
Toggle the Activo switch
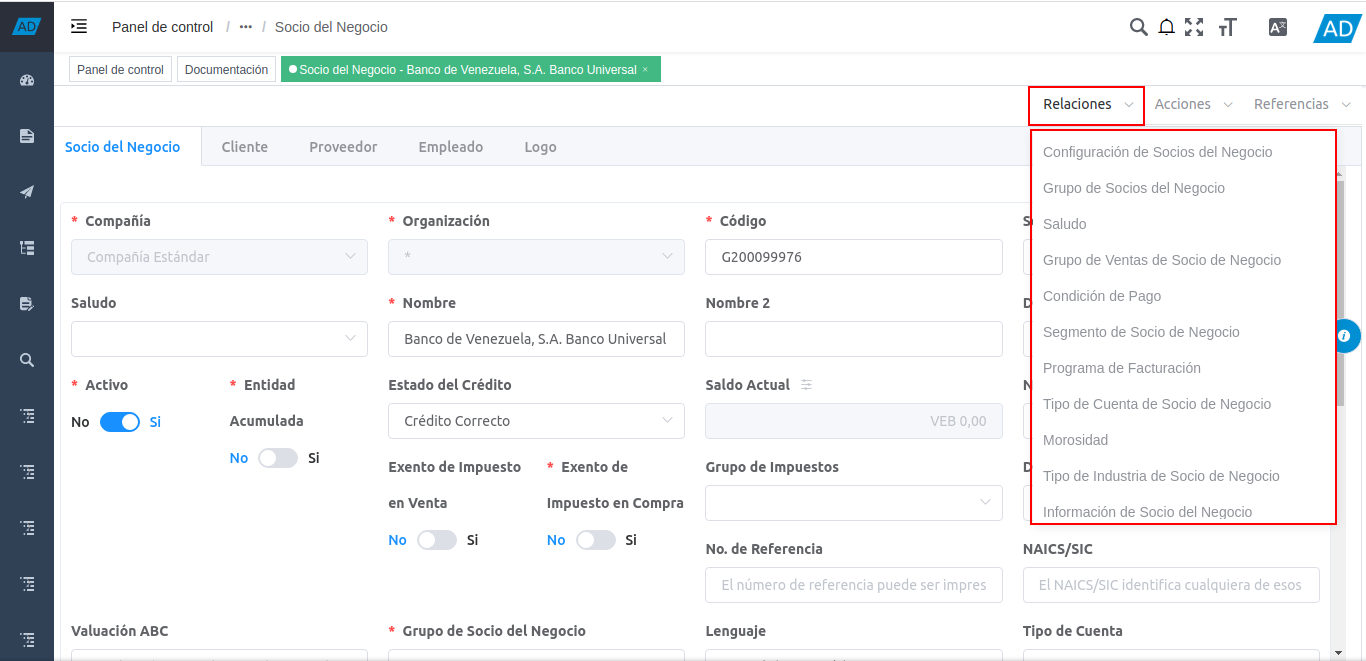(x=120, y=422)
